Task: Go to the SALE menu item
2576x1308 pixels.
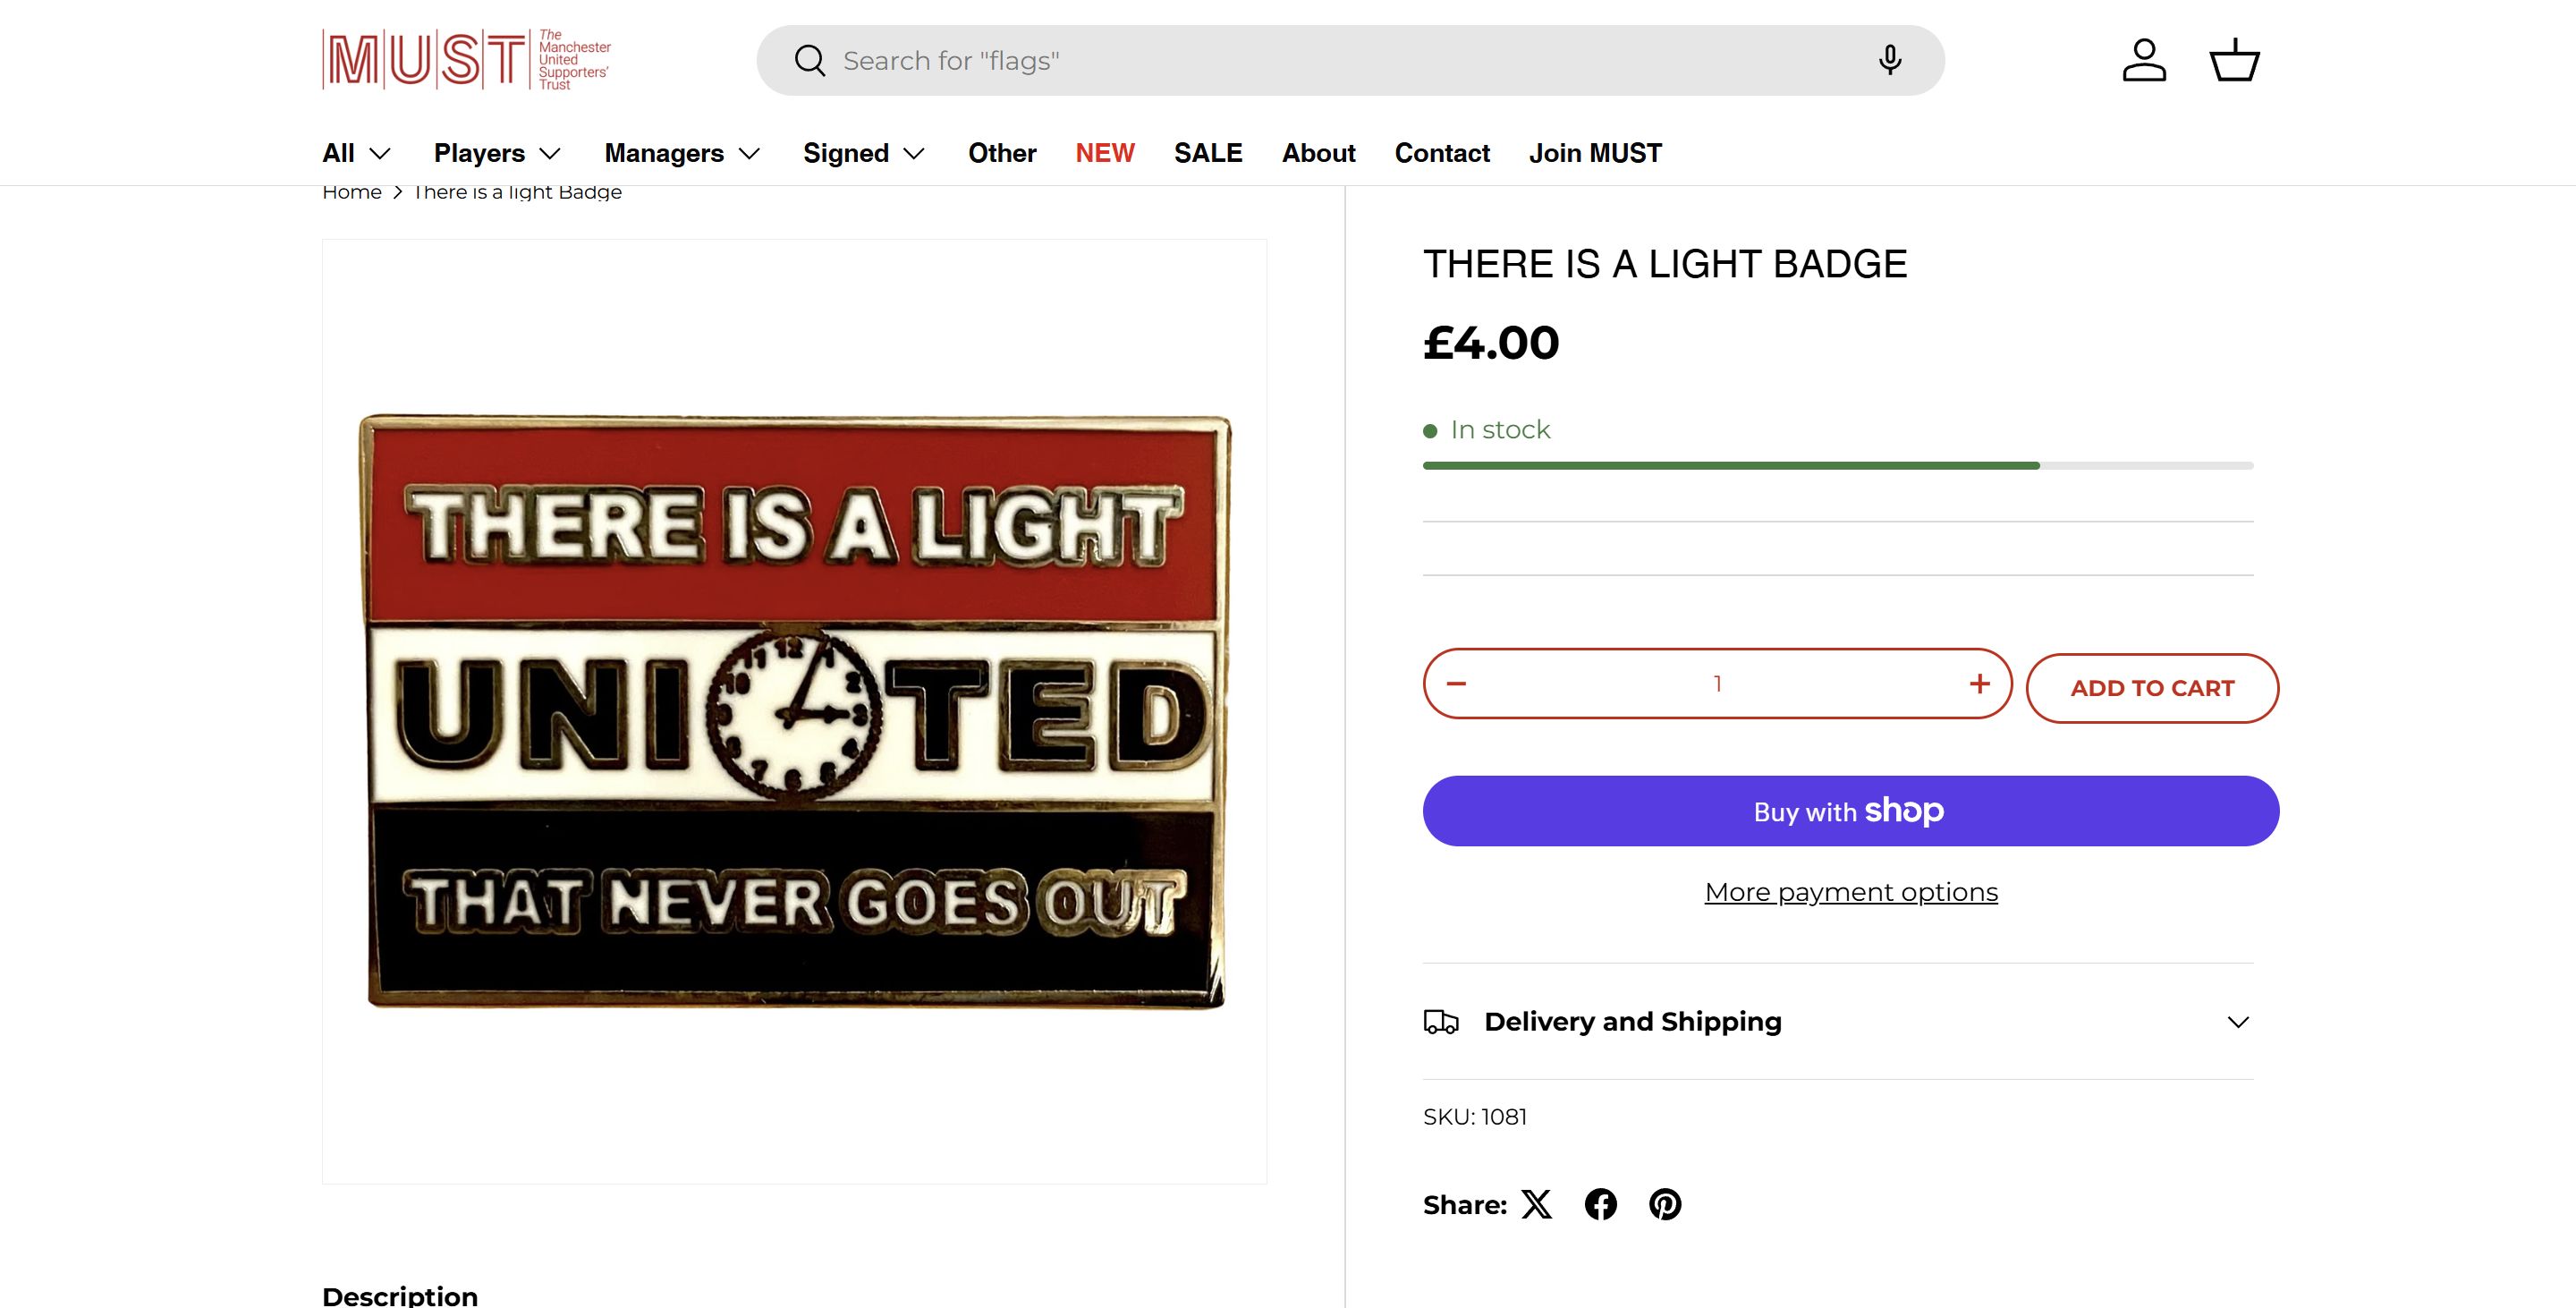Action: 1208,153
